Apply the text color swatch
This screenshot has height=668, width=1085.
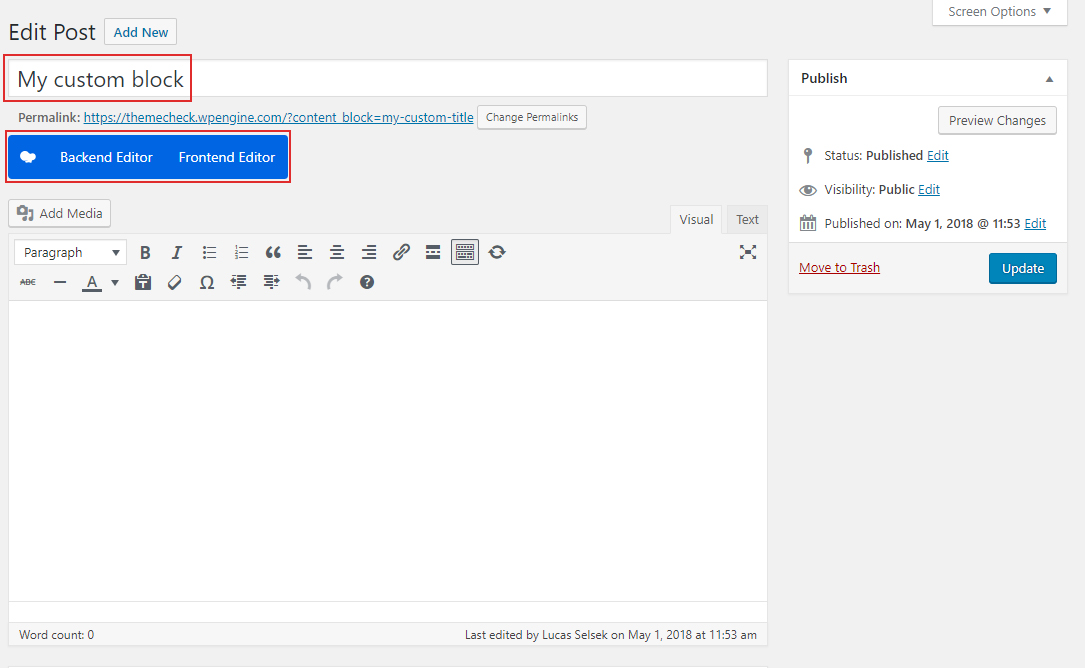click(92, 283)
